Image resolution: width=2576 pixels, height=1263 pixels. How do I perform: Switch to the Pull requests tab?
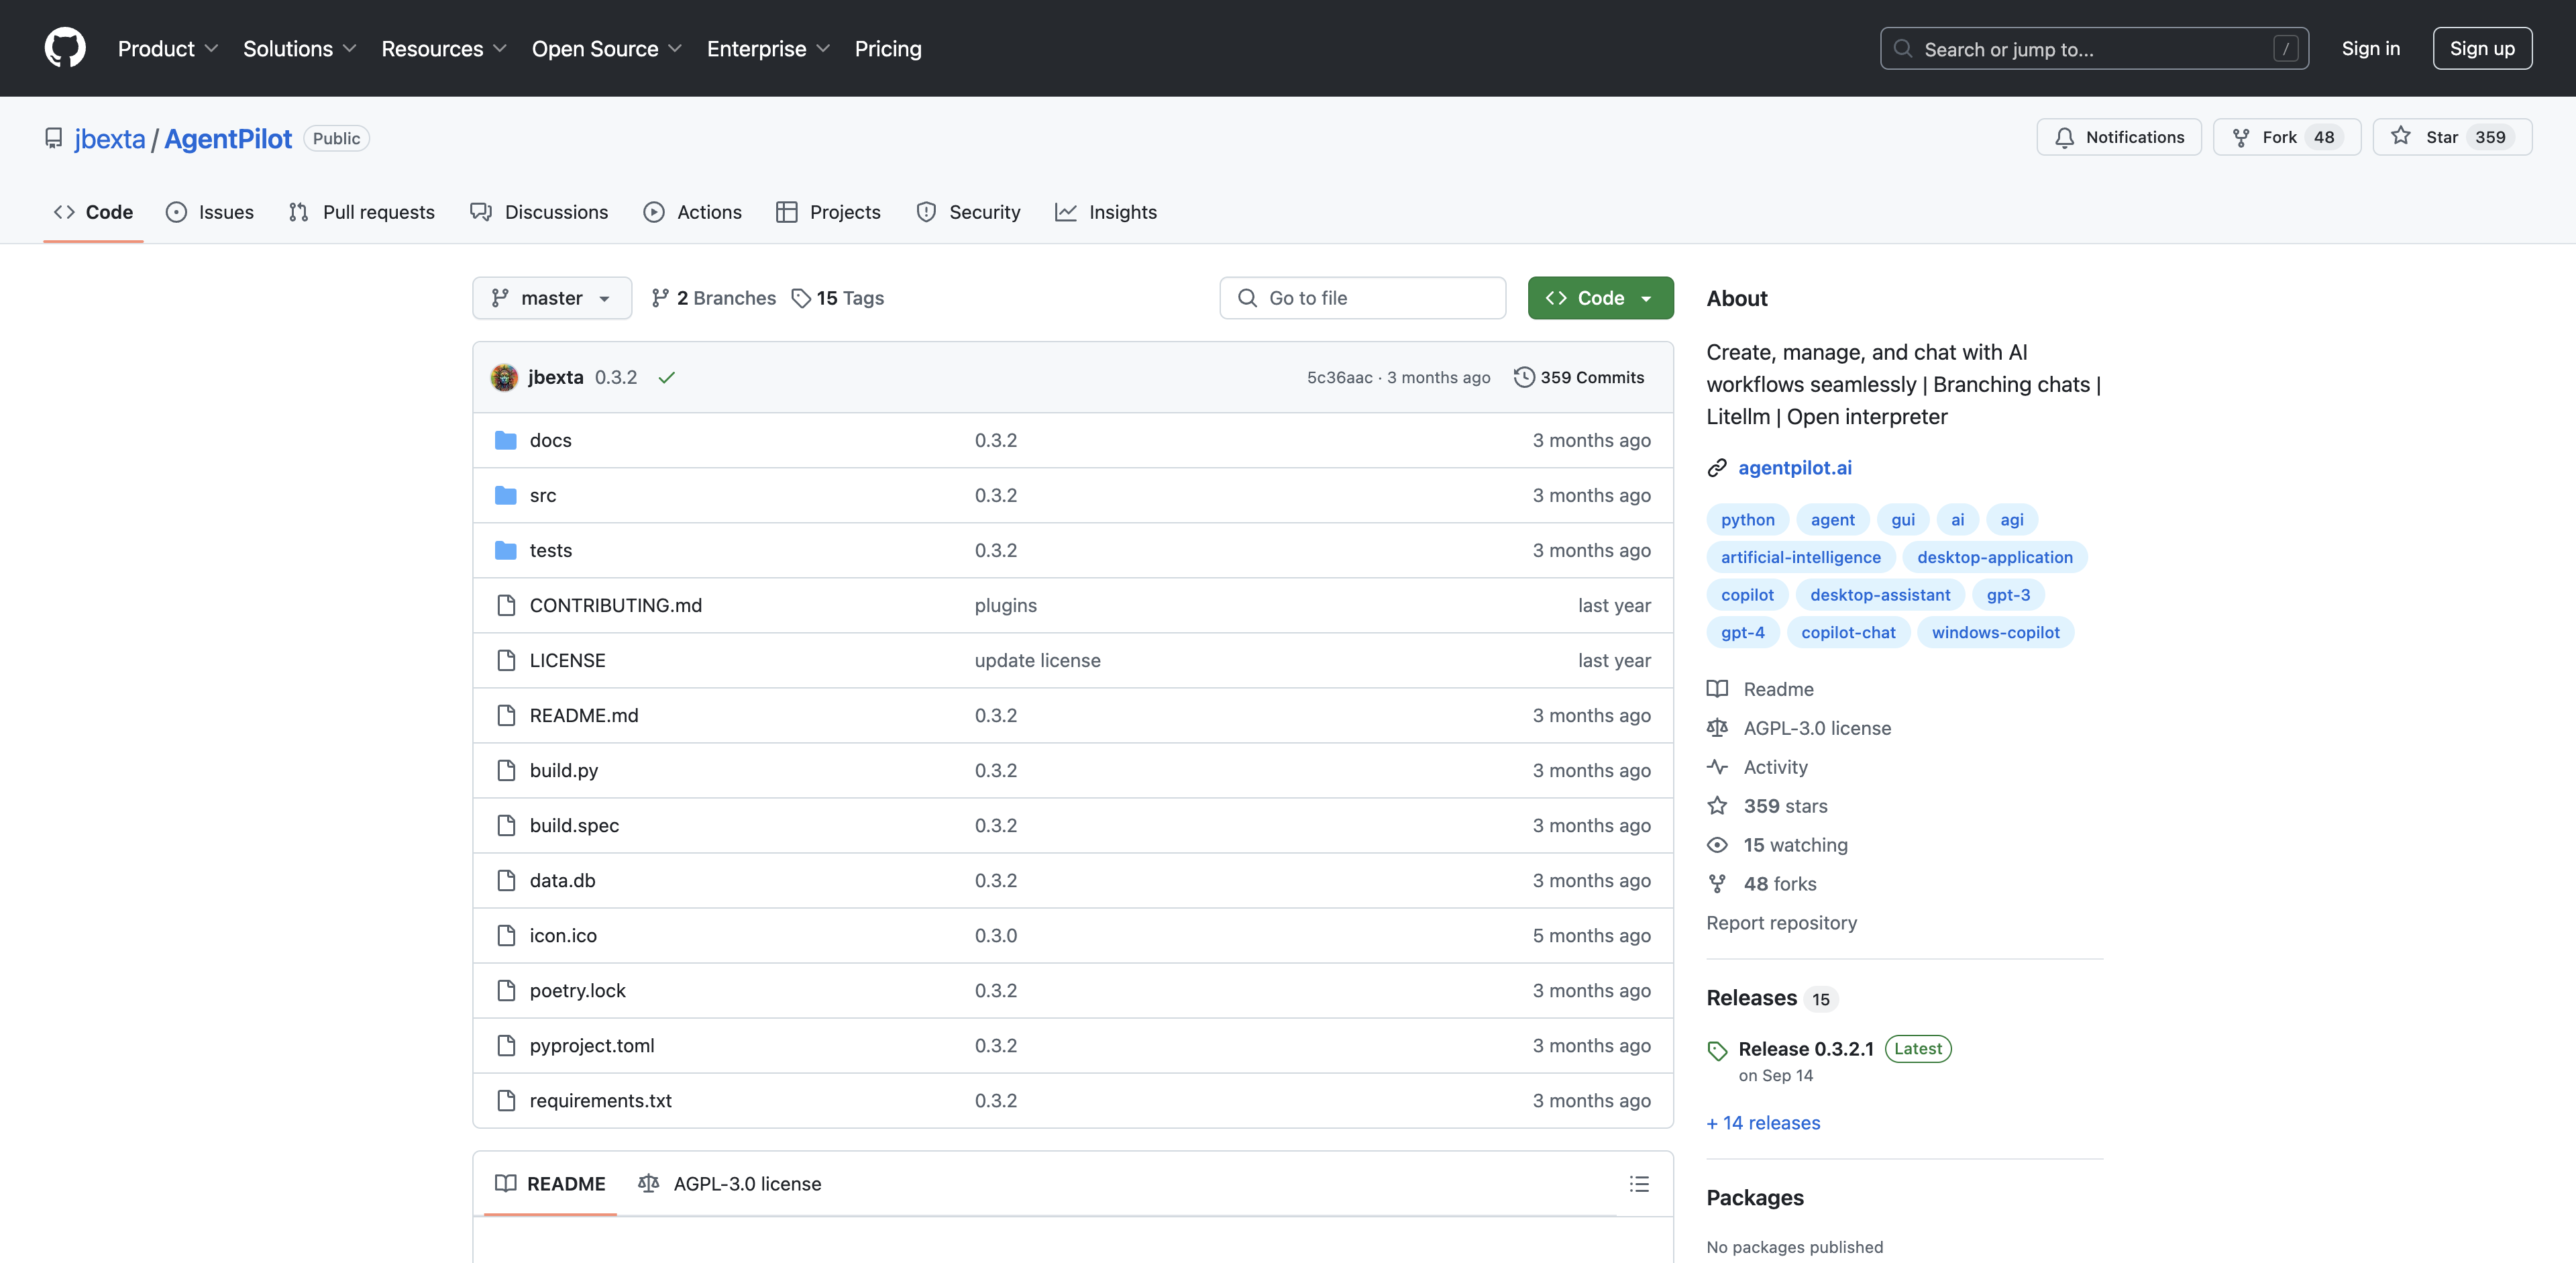(361, 212)
